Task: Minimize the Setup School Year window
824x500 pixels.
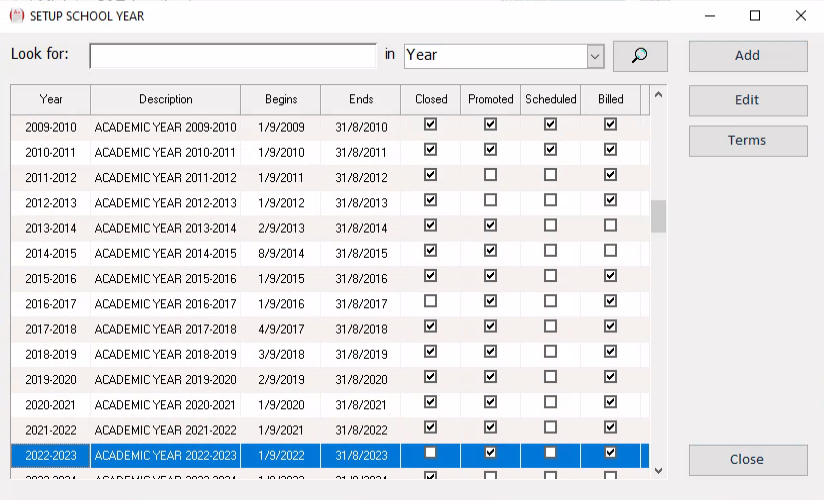Action: click(x=710, y=16)
